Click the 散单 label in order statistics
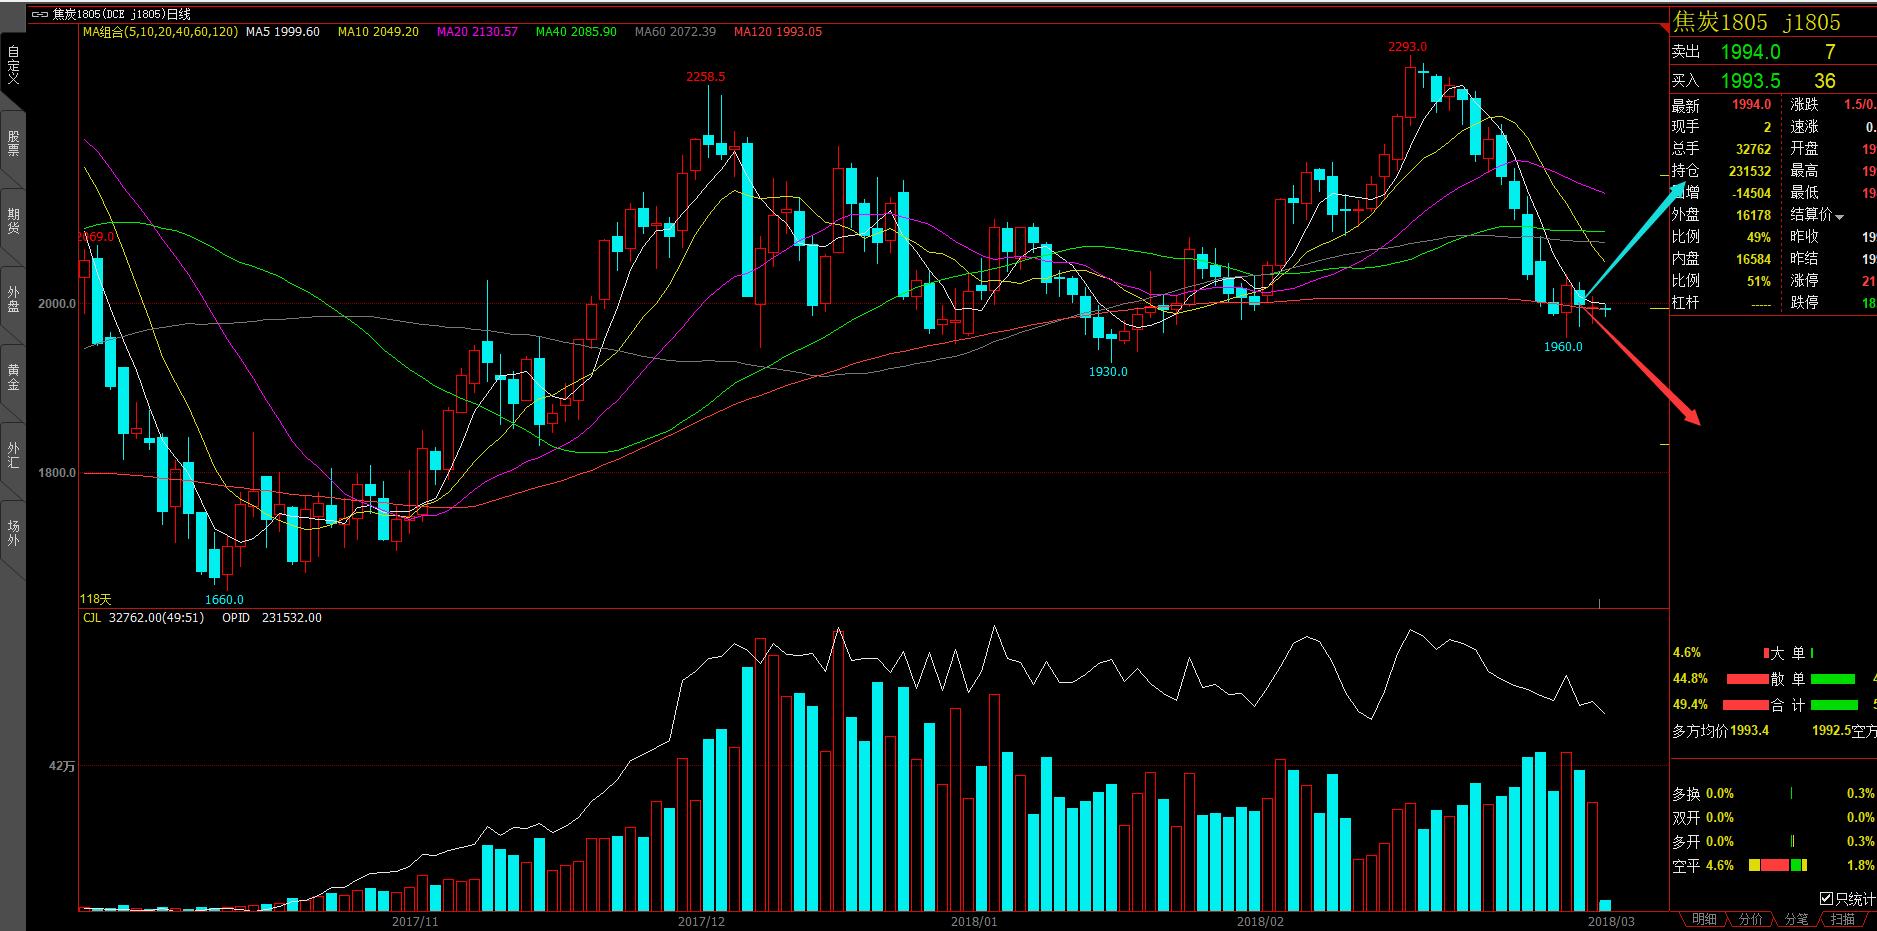 (x=1788, y=679)
